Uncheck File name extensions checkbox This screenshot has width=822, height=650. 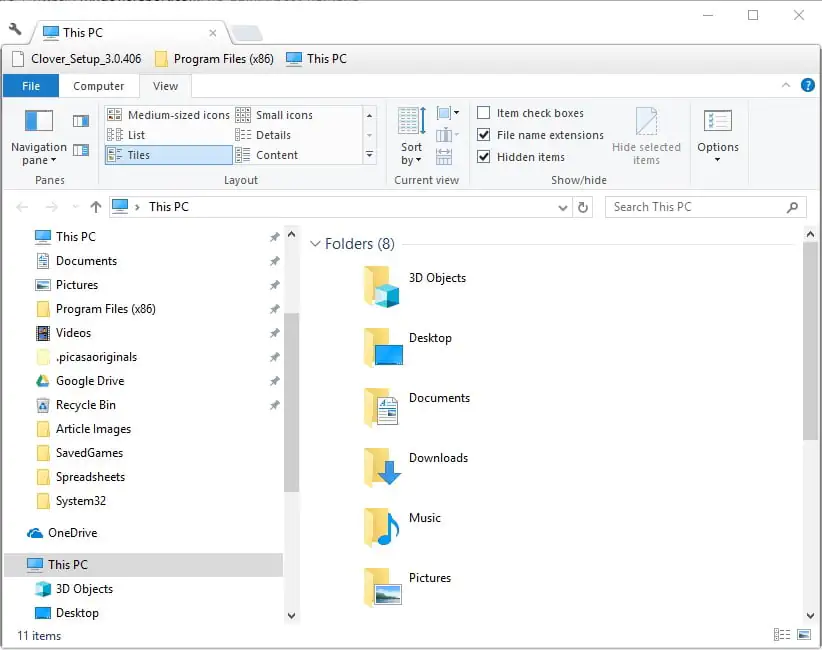[x=484, y=135]
